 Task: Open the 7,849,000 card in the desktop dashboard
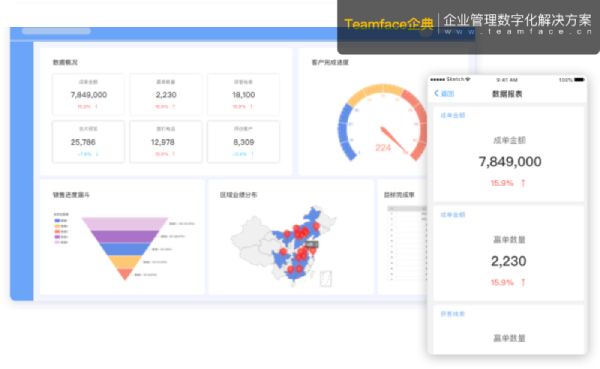88,95
